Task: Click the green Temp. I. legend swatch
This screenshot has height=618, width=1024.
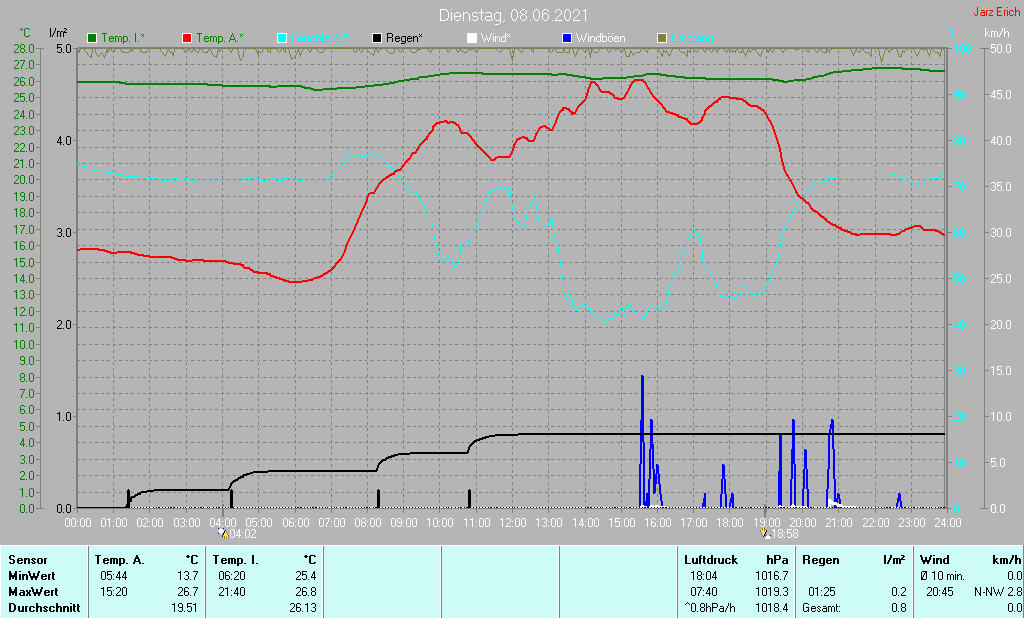Action: (x=92, y=38)
